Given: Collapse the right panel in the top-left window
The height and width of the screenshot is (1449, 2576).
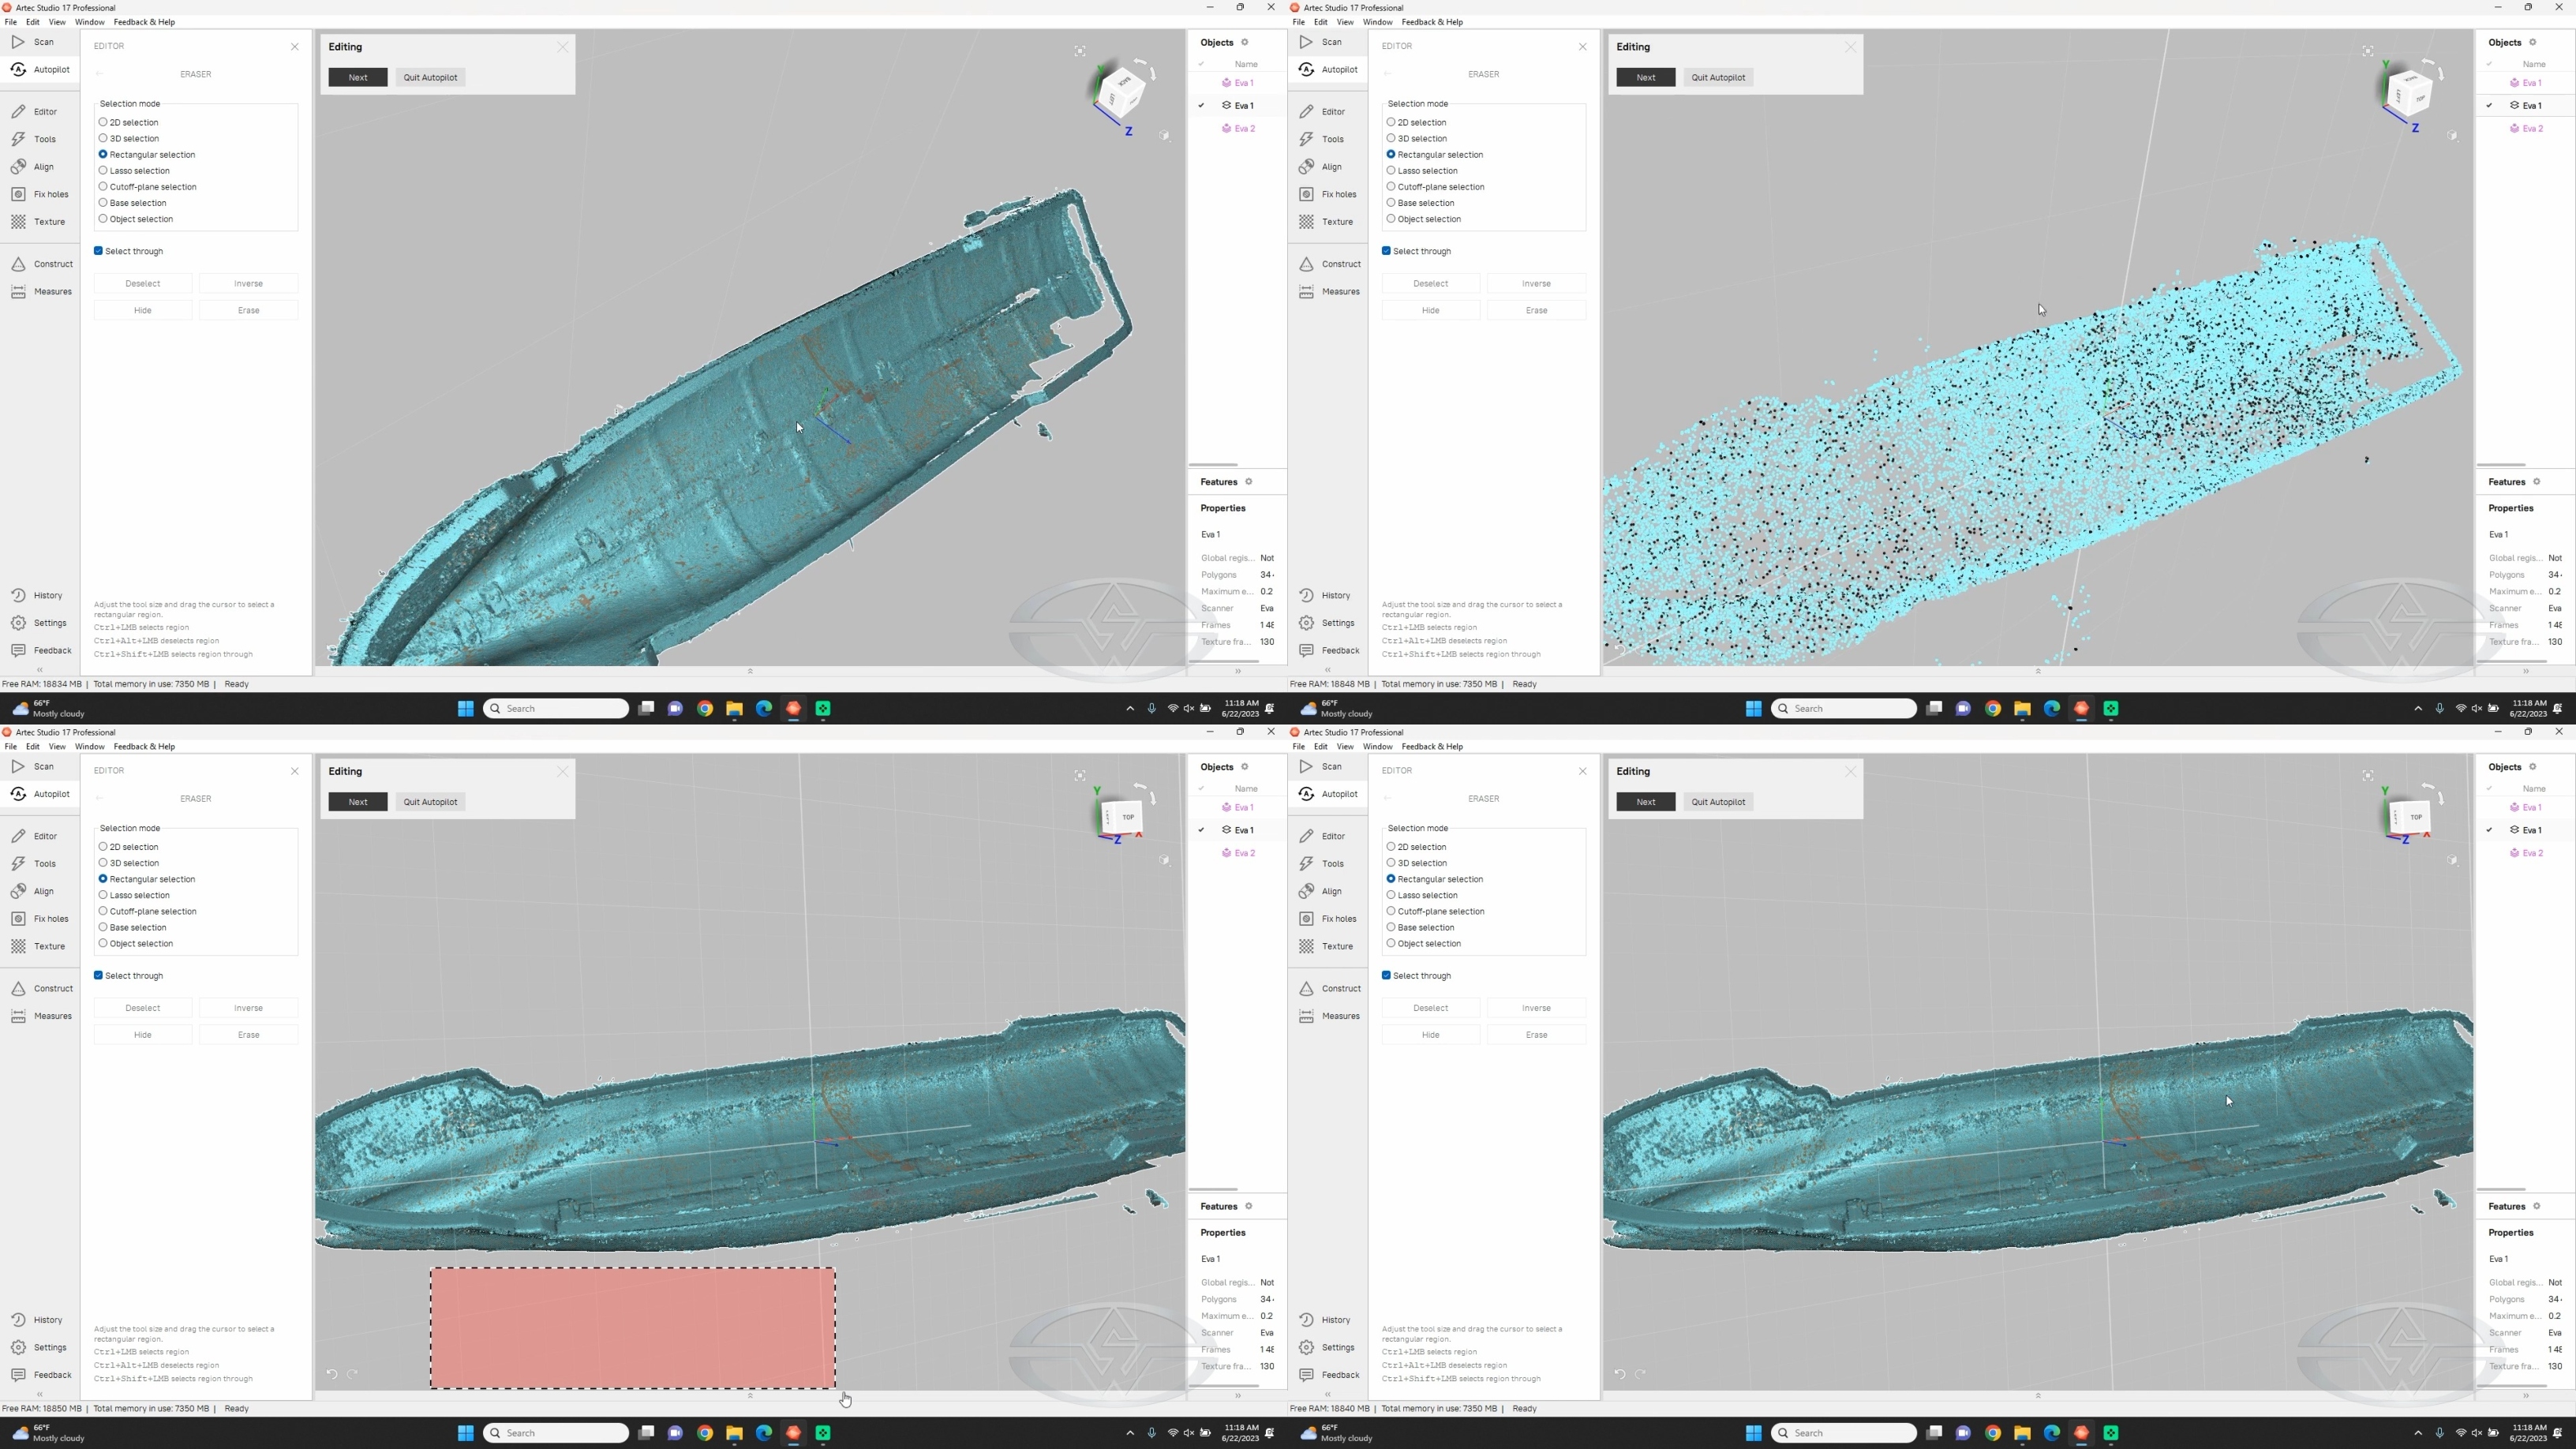Looking at the screenshot, I should (1238, 671).
